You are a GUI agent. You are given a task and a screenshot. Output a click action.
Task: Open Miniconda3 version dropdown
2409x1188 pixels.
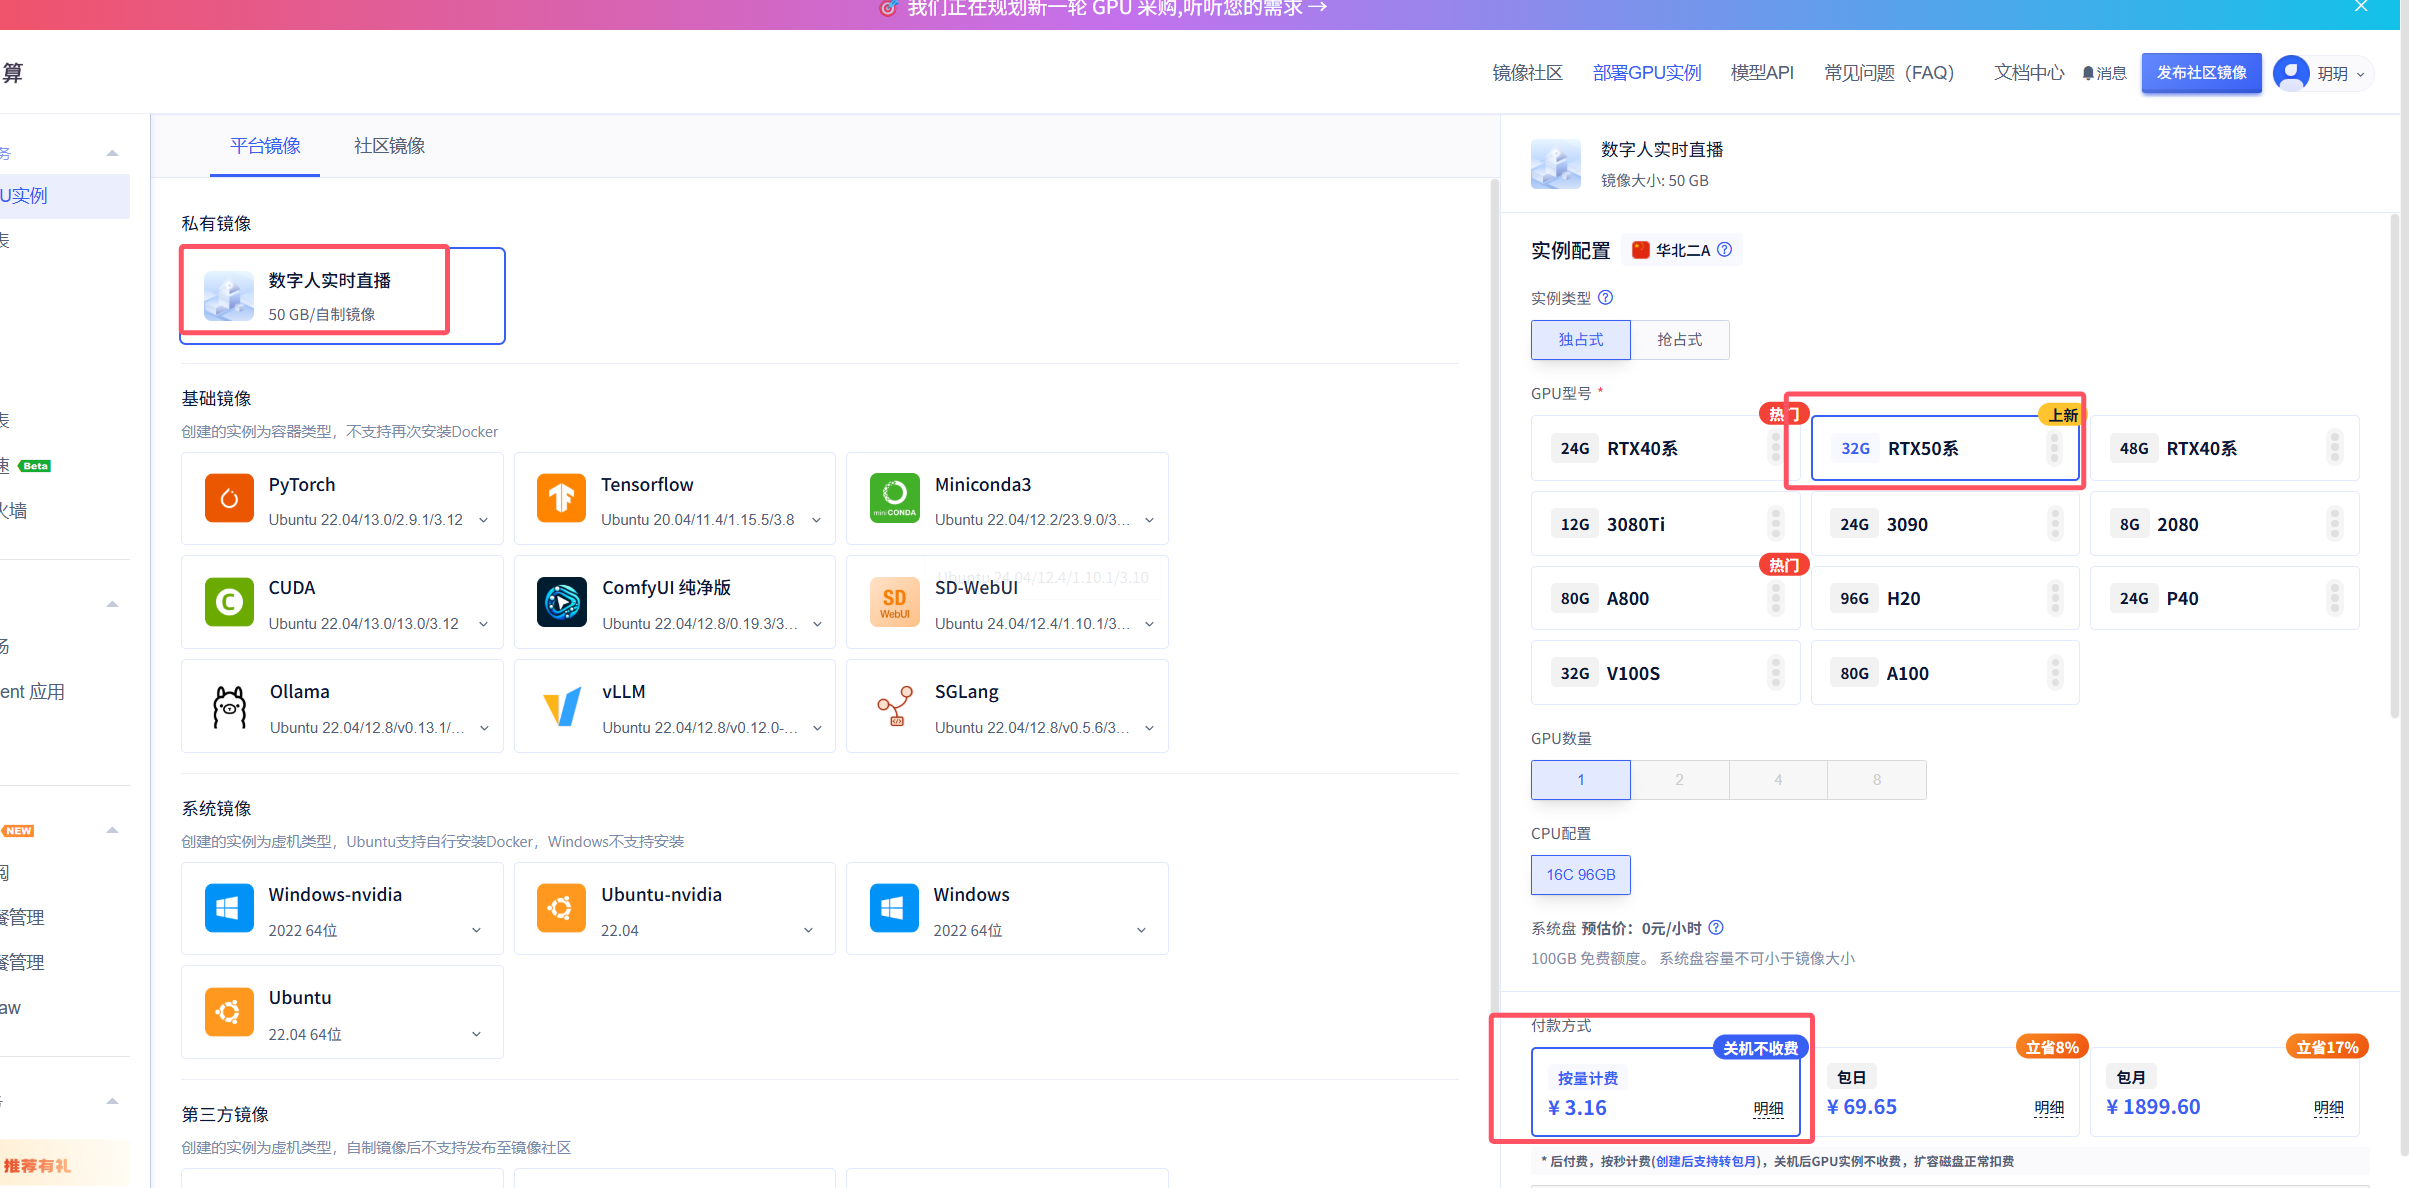point(1149,520)
